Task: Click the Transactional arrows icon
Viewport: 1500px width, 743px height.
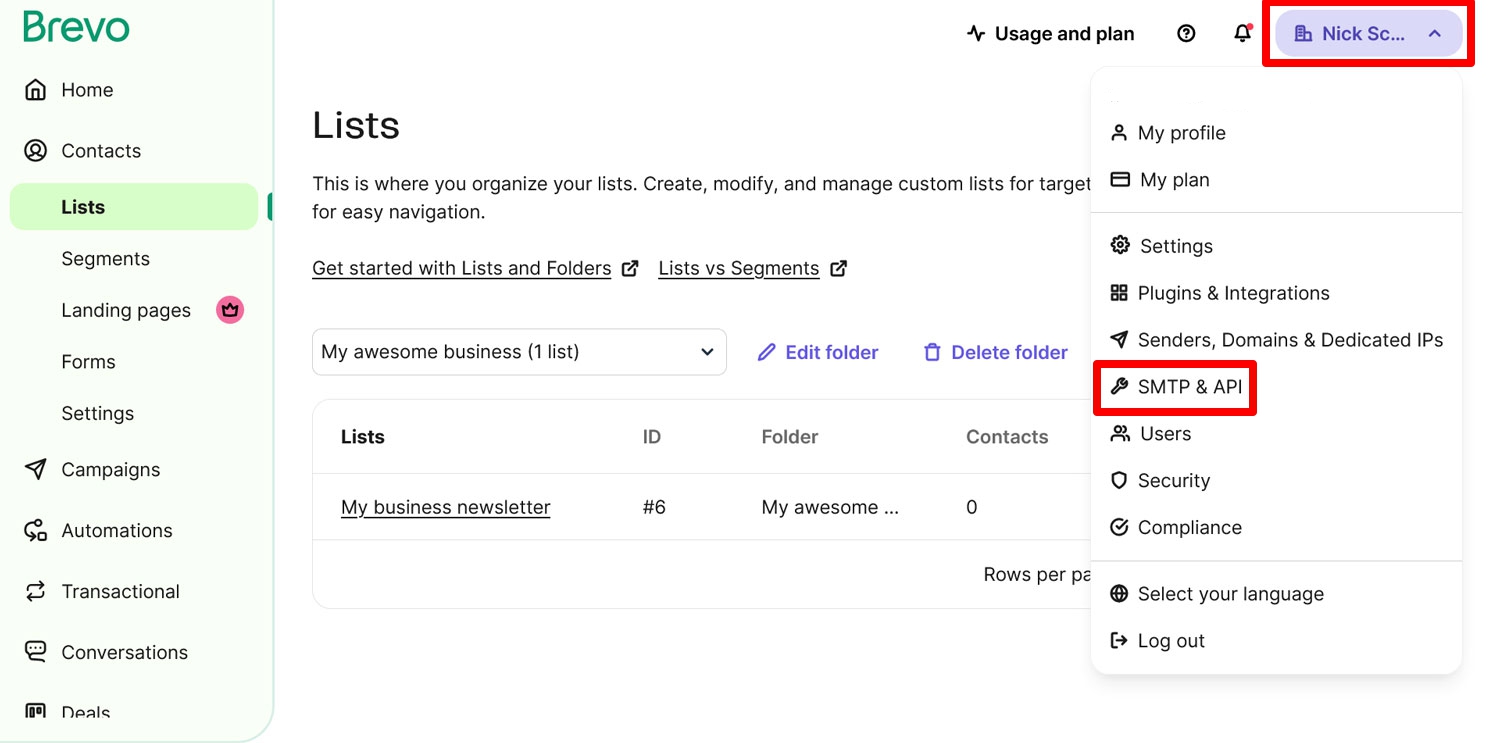Action: coord(35,591)
